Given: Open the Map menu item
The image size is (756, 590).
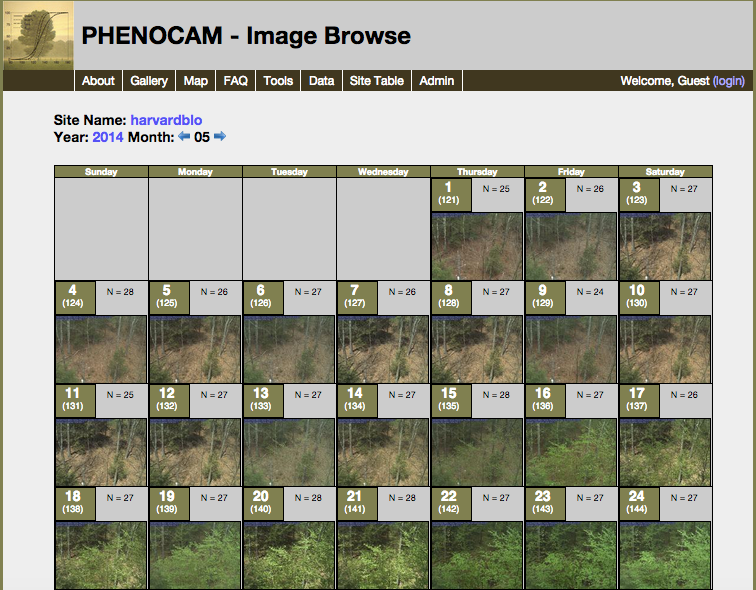Looking at the screenshot, I should pyautogui.click(x=195, y=80).
